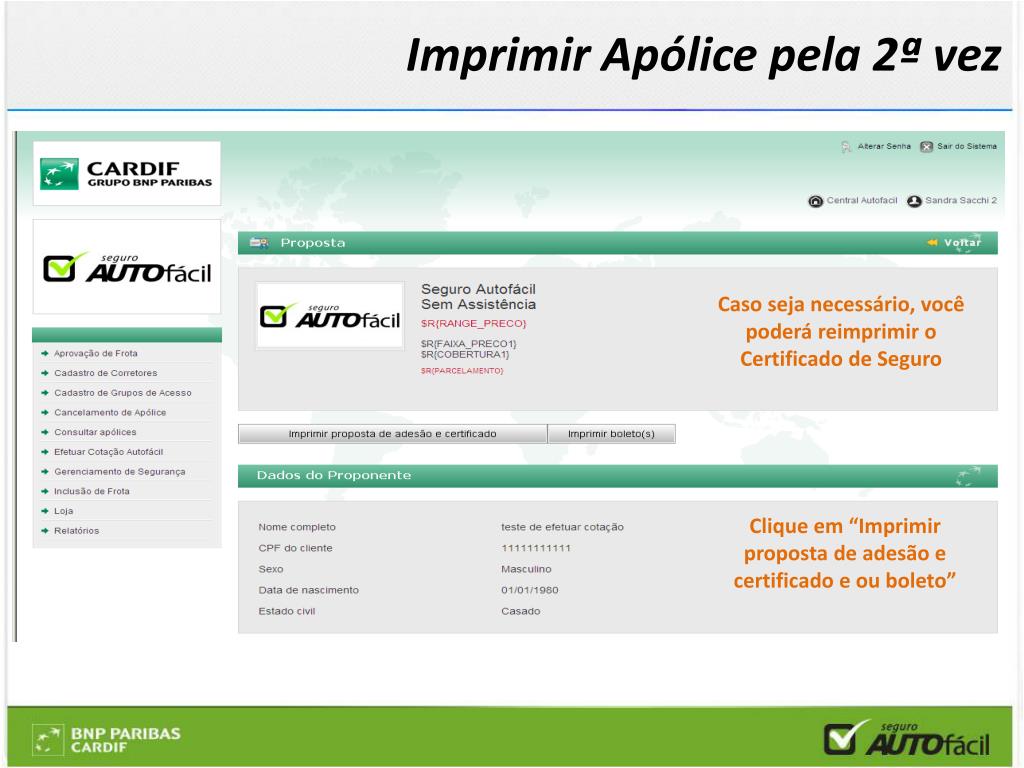Click the Alterar Senha link
The width and height of the screenshot is (1024, 768).
884,146
